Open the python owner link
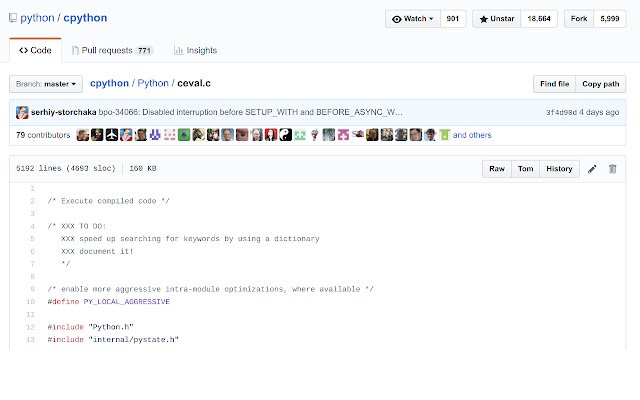Image resolution: width=640 pixels, height=400 pixels. [37, 18]
